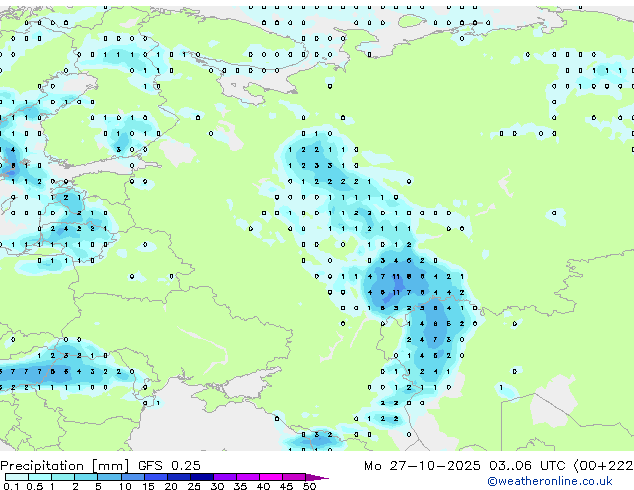634x490 pixels.
Task: Pick the legend swatch between 40 and 45
Action: coord(271,477)
